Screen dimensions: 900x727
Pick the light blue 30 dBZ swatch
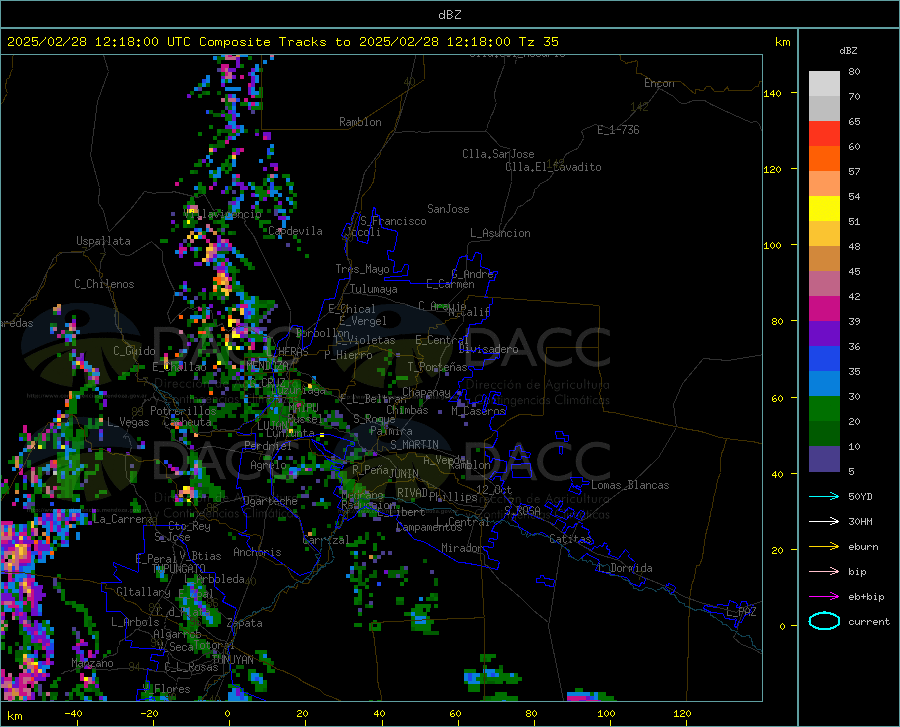[x=824, y=384]
